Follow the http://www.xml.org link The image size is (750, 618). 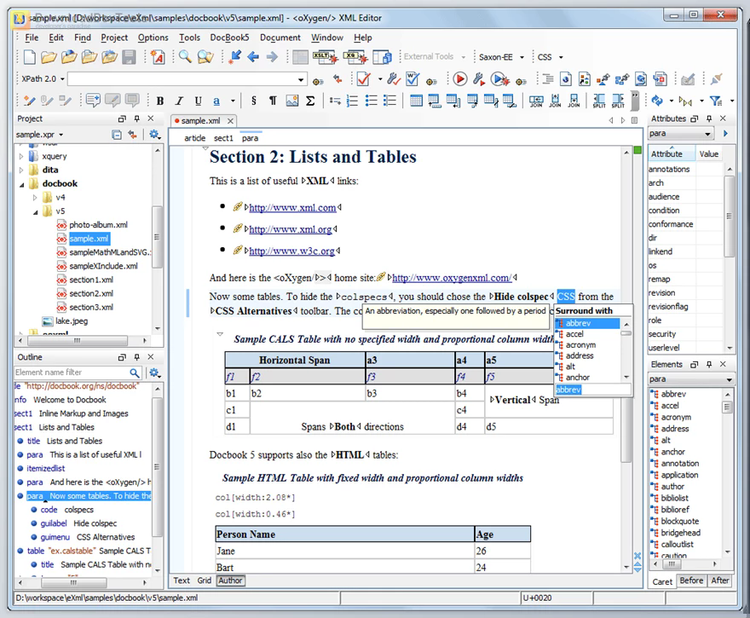[x=290, y=229]
